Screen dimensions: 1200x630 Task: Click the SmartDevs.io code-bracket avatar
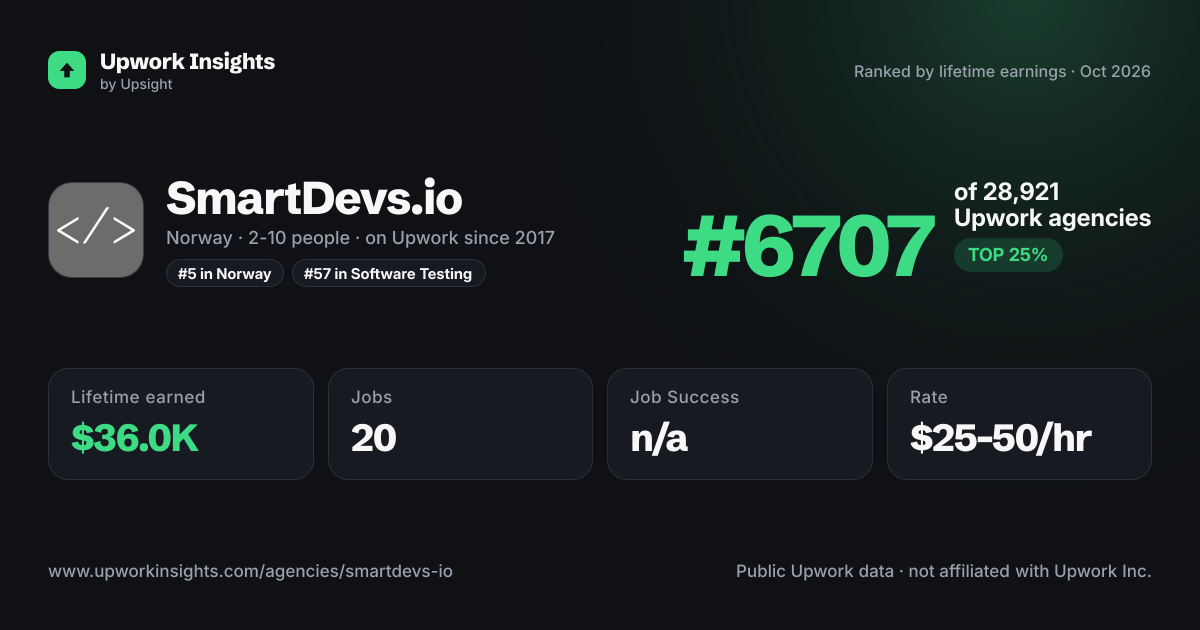[96, 230]
